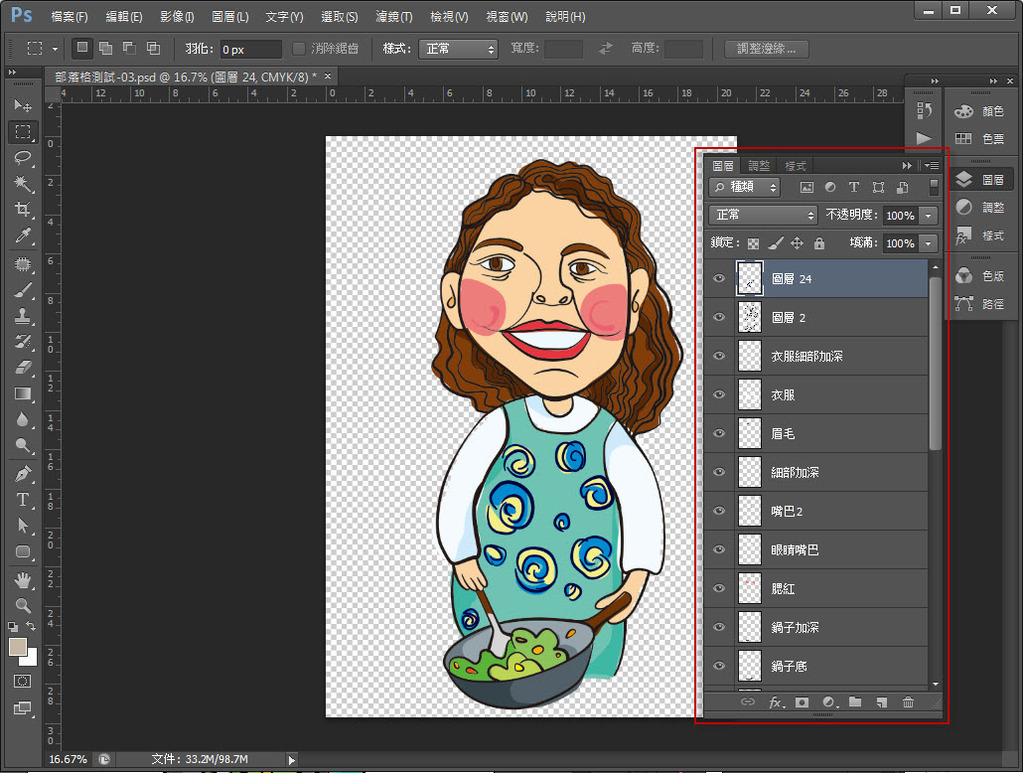Toggle visibility of 衣服 layer
Viewport: 1023px width, 773px height.
(718, 395)
